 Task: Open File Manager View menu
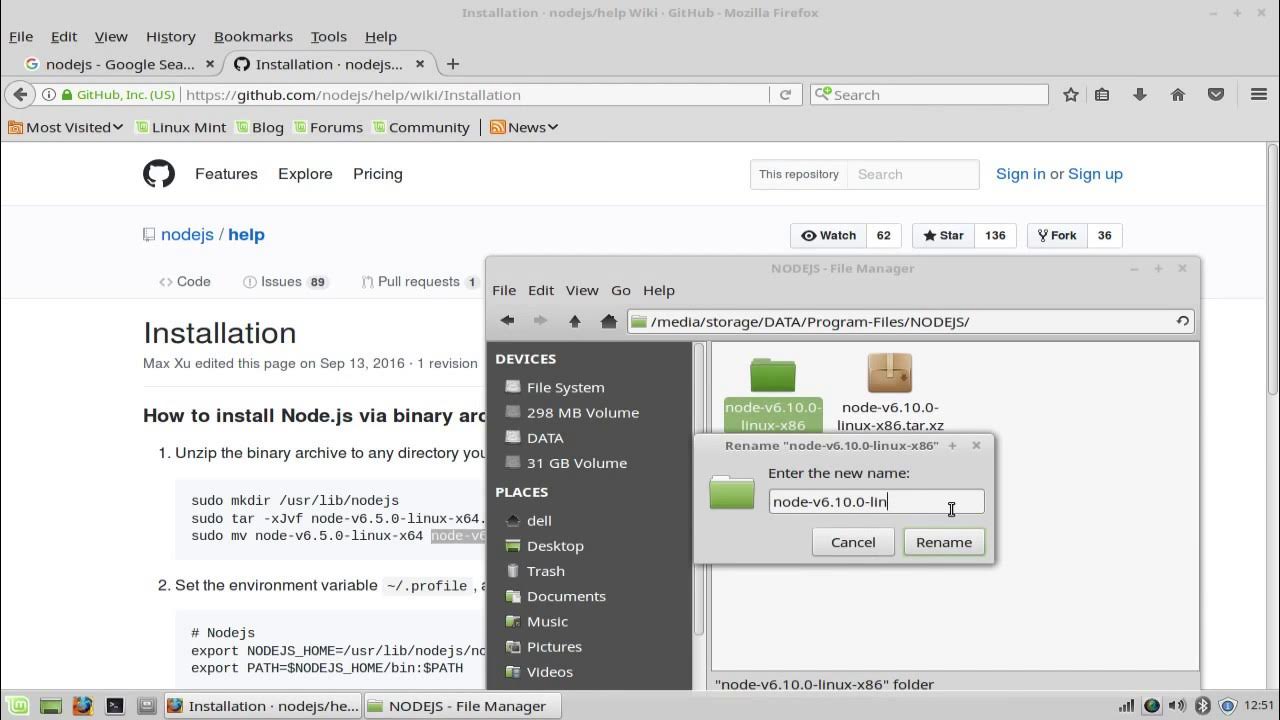point(582,290)
